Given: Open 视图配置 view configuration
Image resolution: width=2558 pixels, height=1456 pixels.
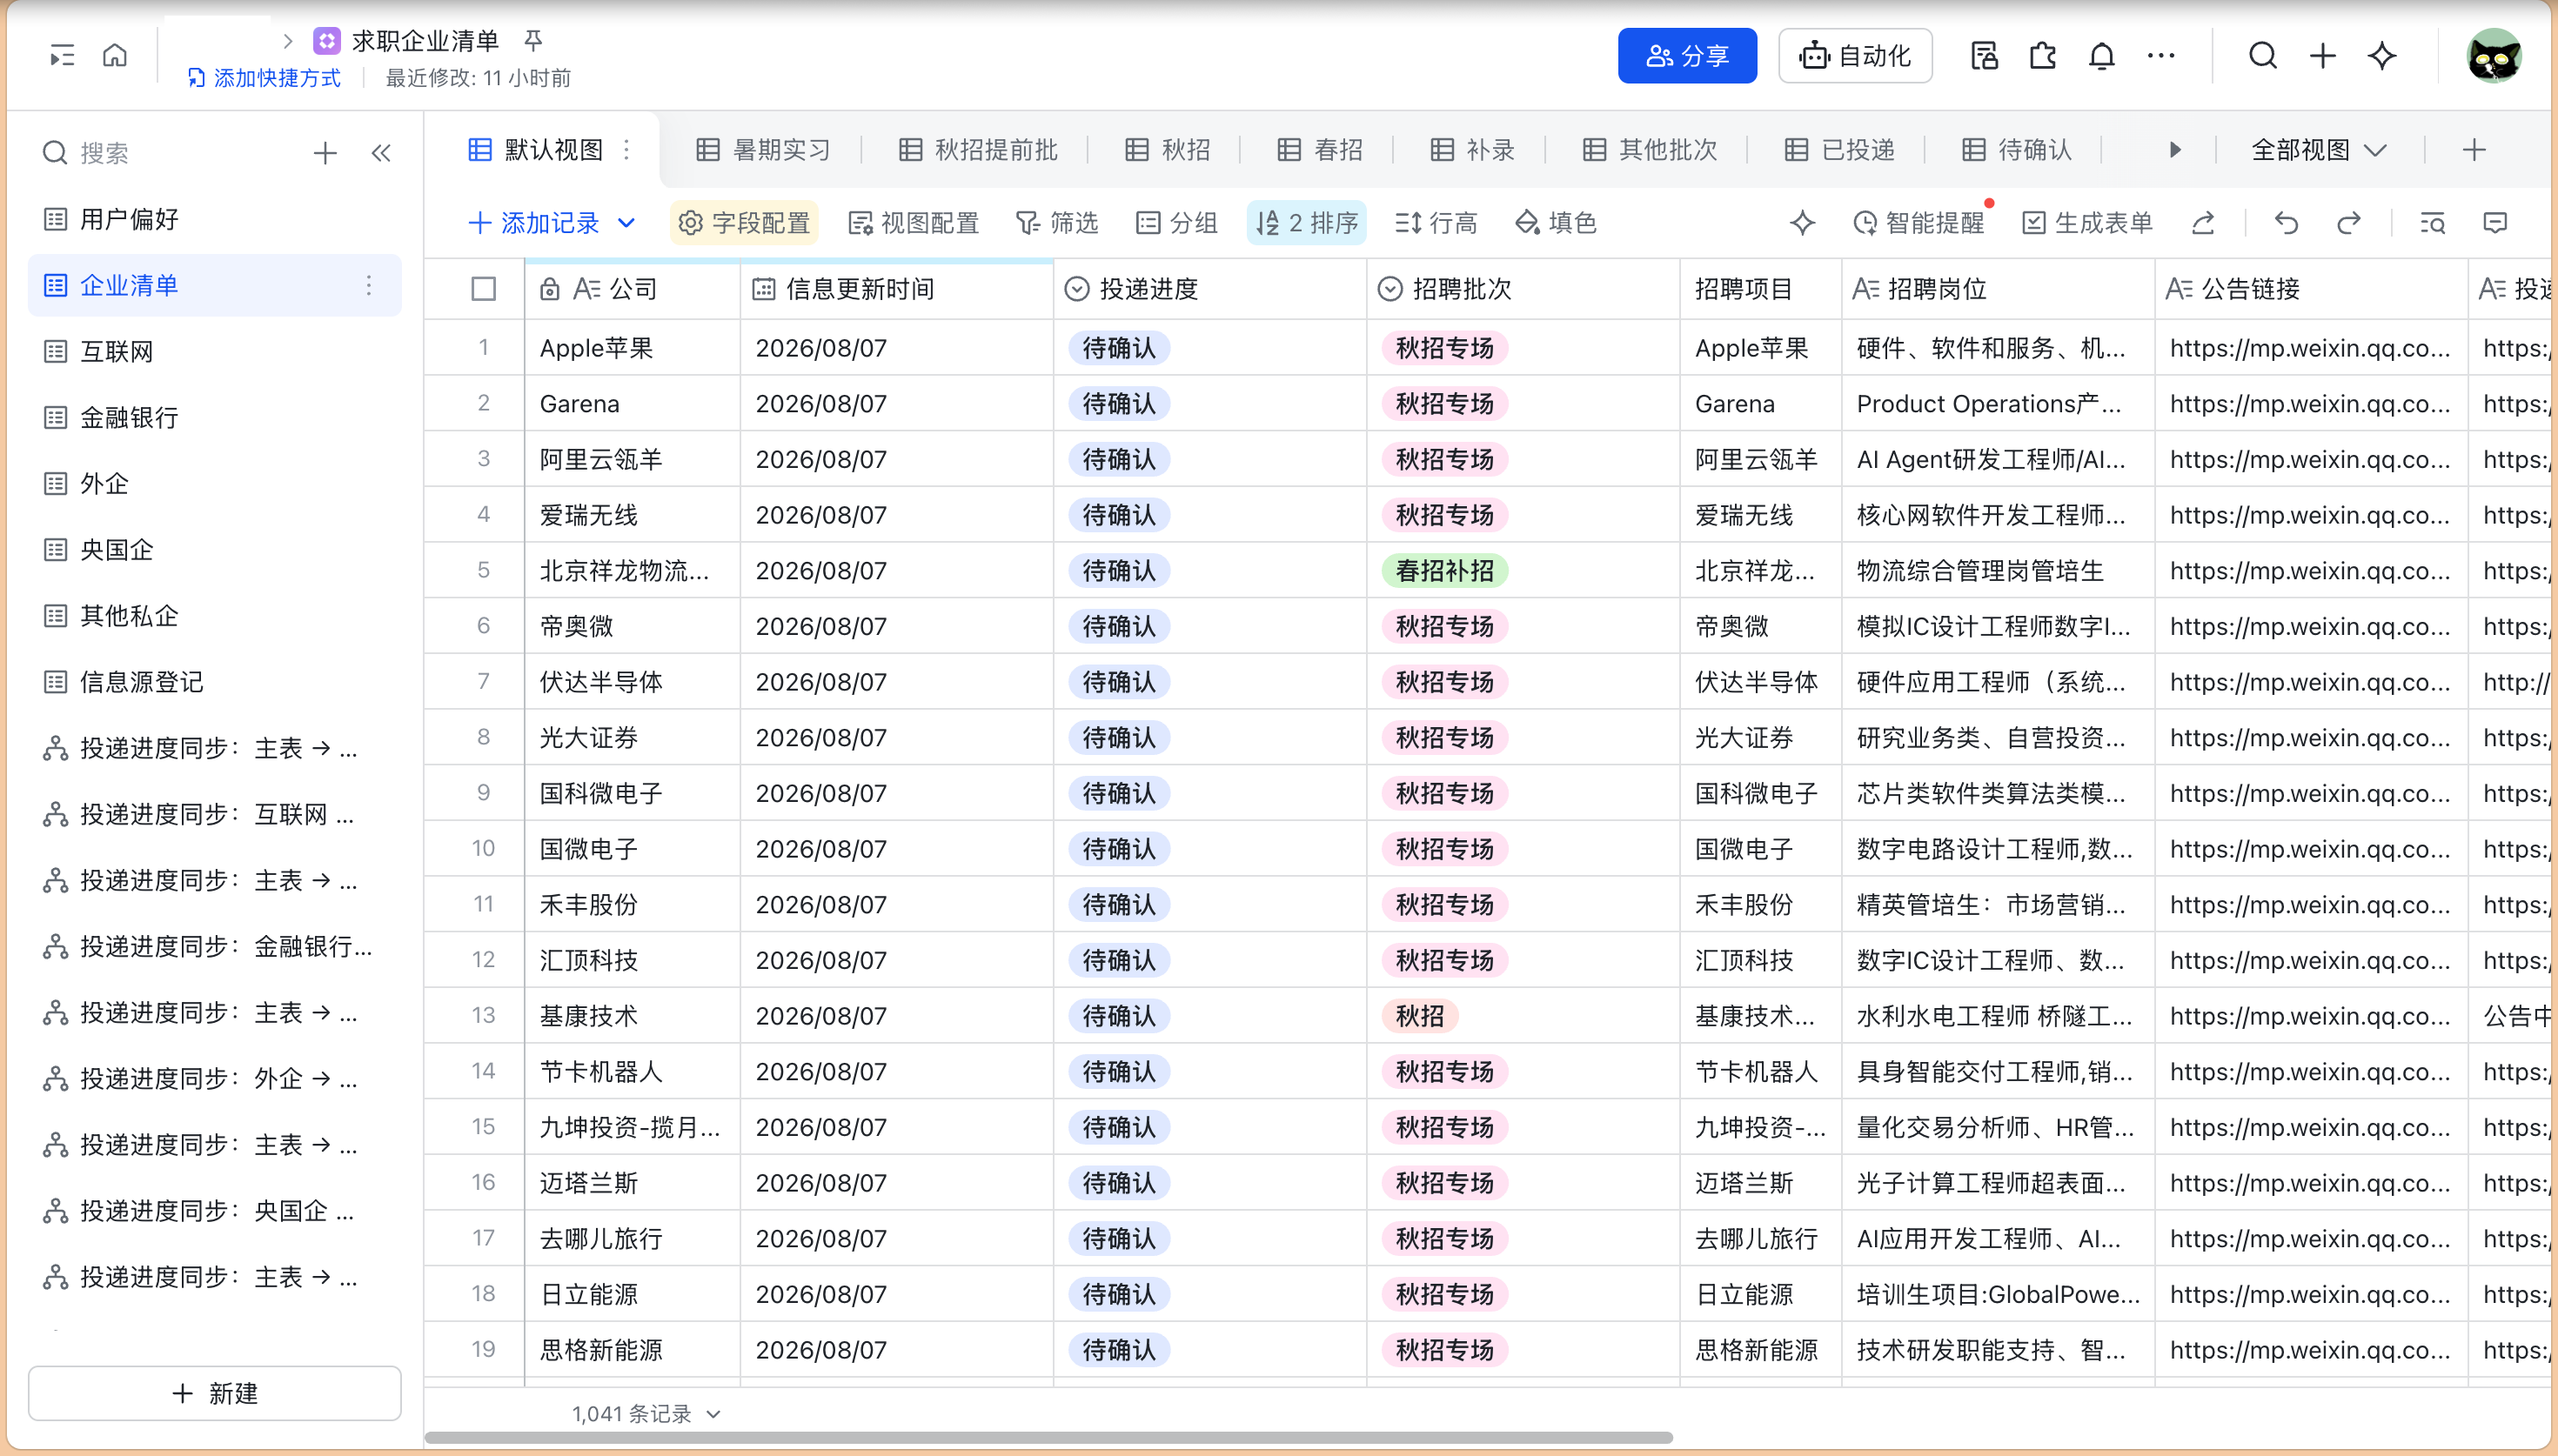Looking at the screenshot, I should point(913,223).
